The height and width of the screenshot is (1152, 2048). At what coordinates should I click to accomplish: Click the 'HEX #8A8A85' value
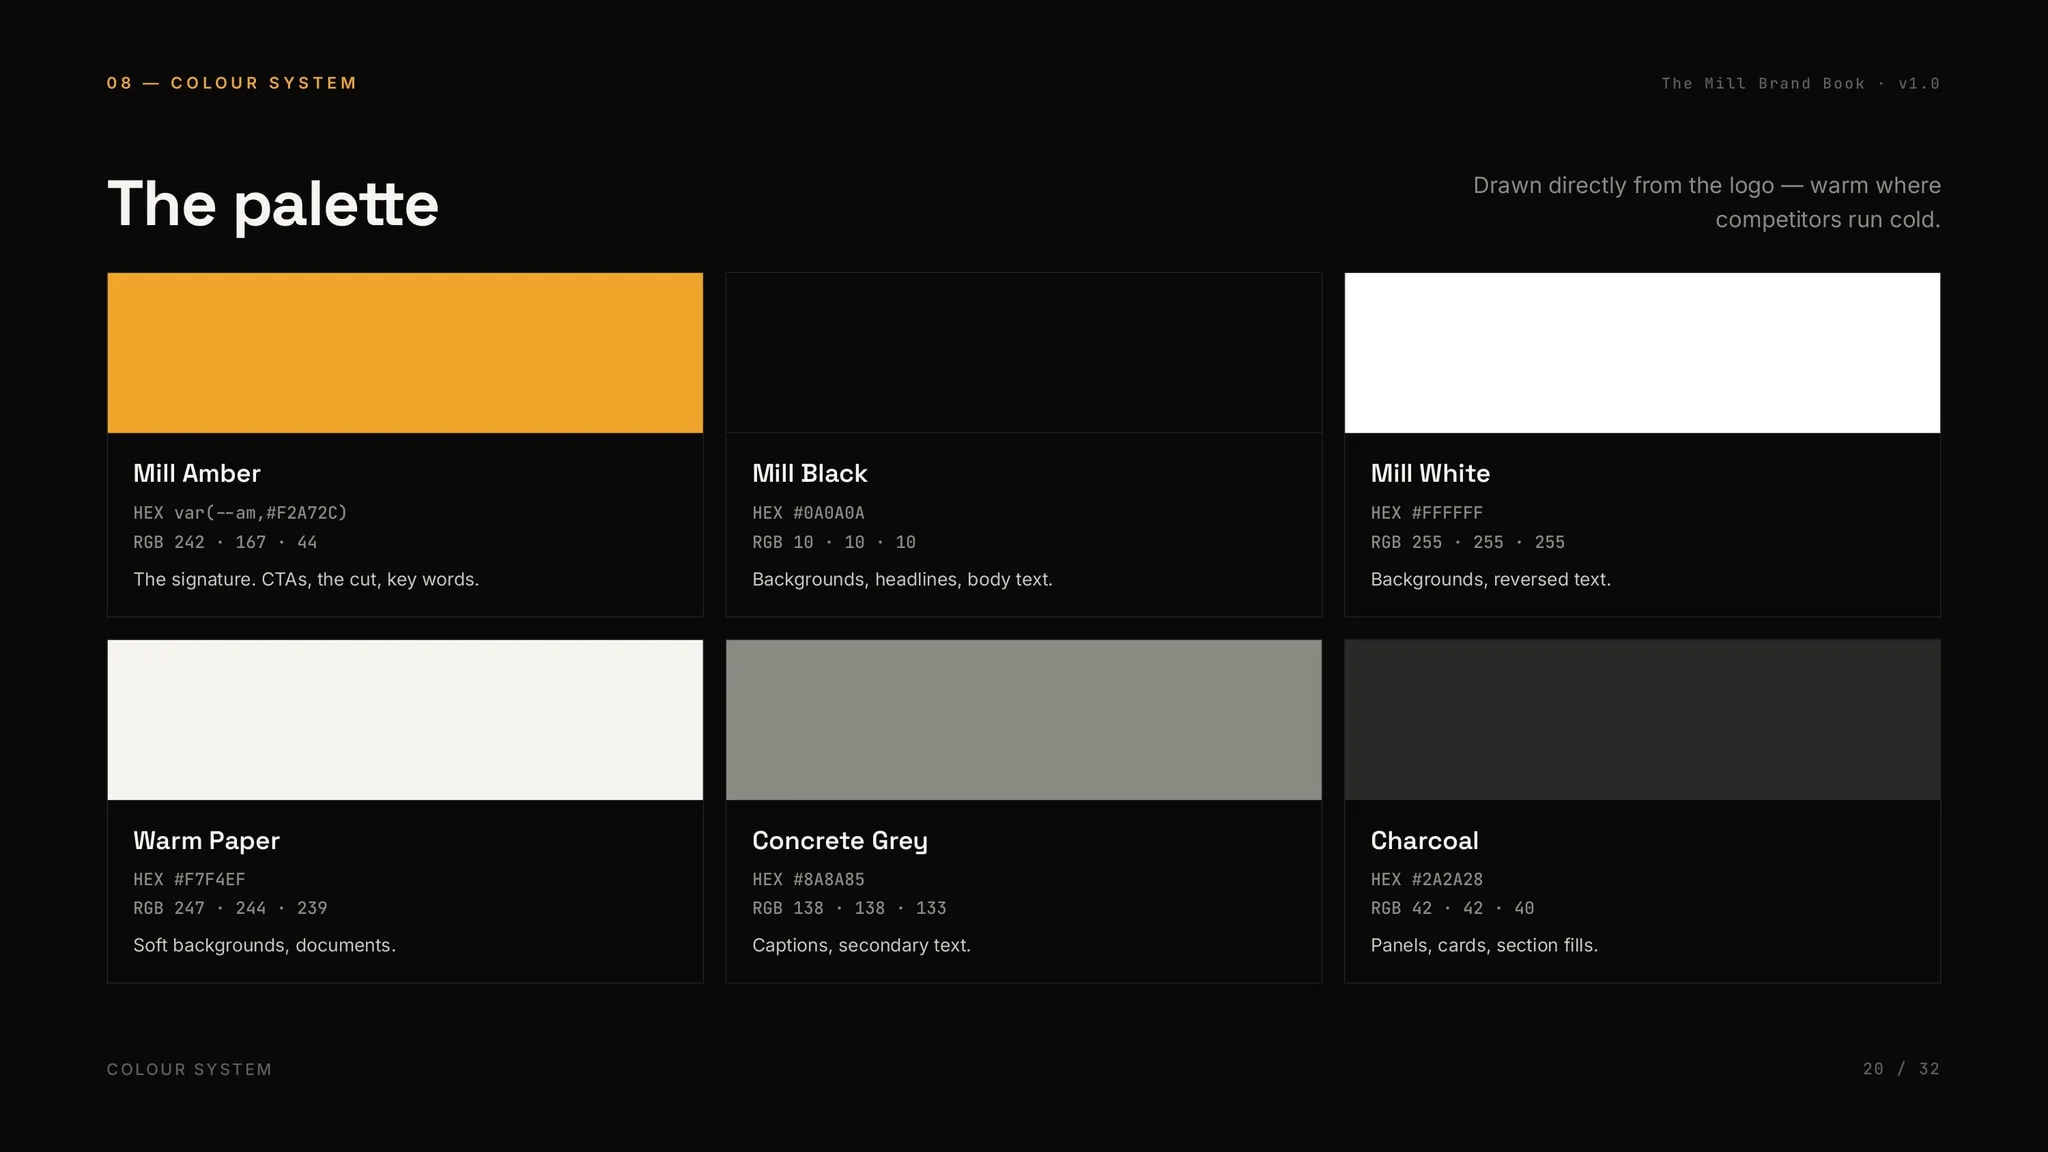click(808, 880)
